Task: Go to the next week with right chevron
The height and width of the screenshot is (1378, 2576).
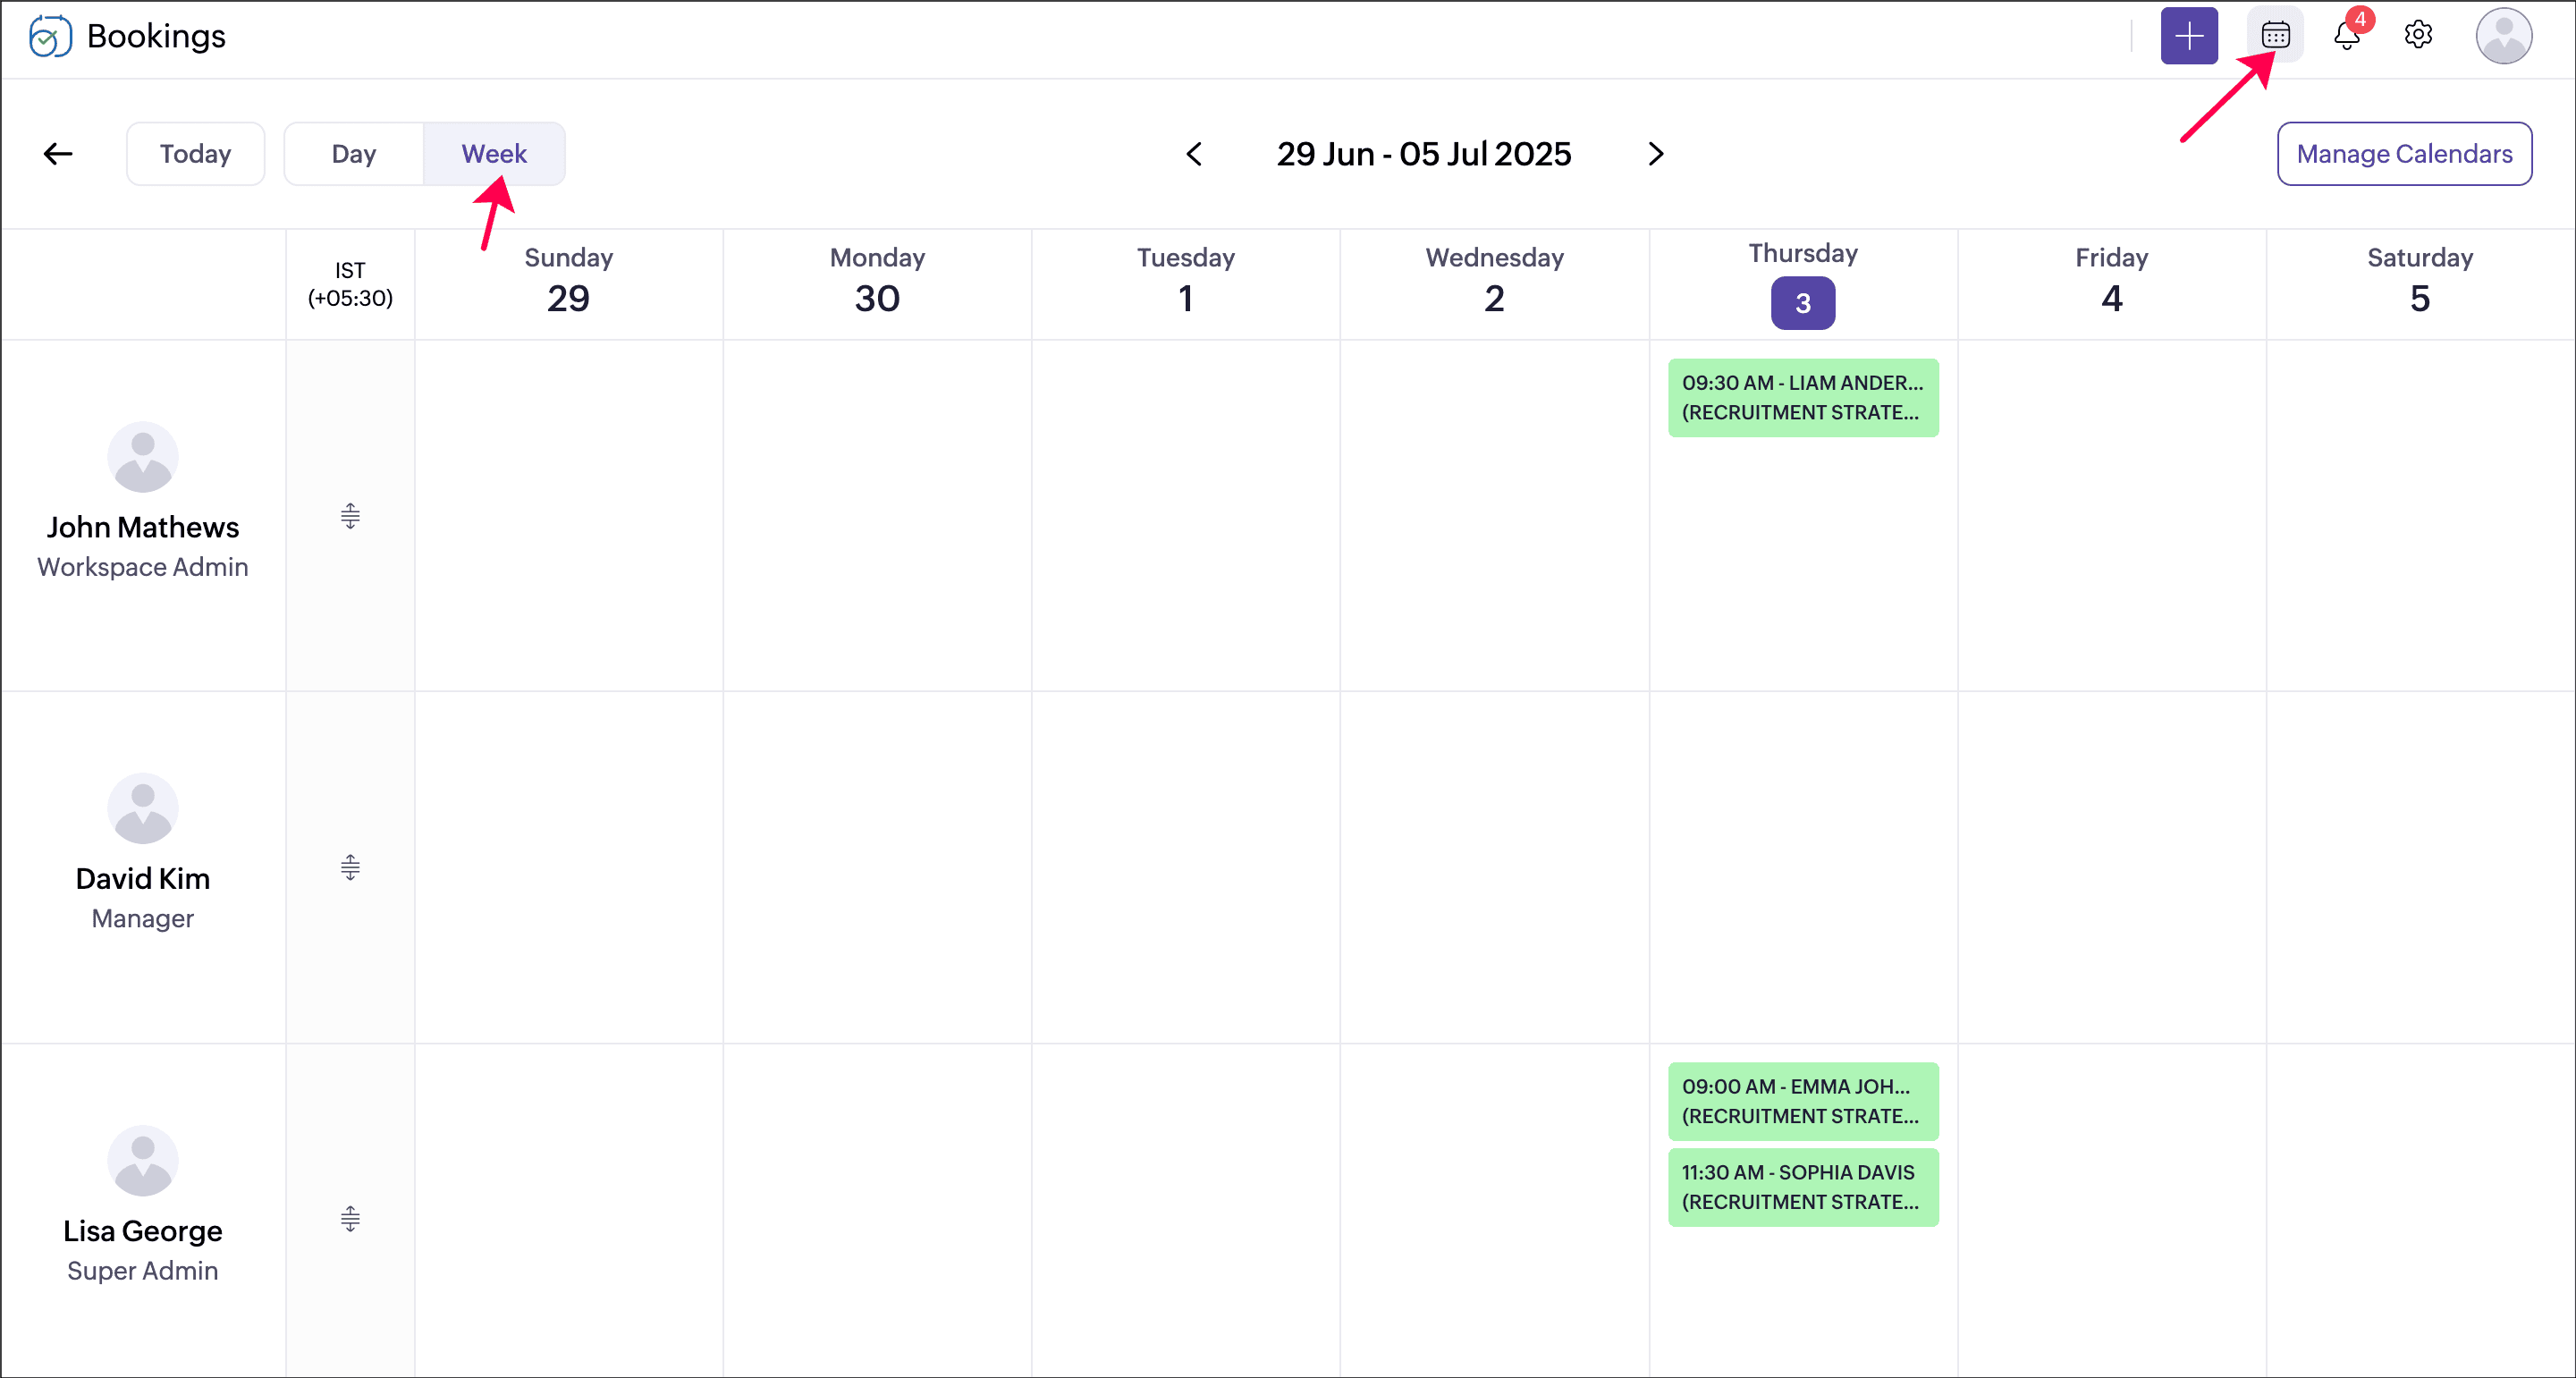Action: (x=1656, y=154)
